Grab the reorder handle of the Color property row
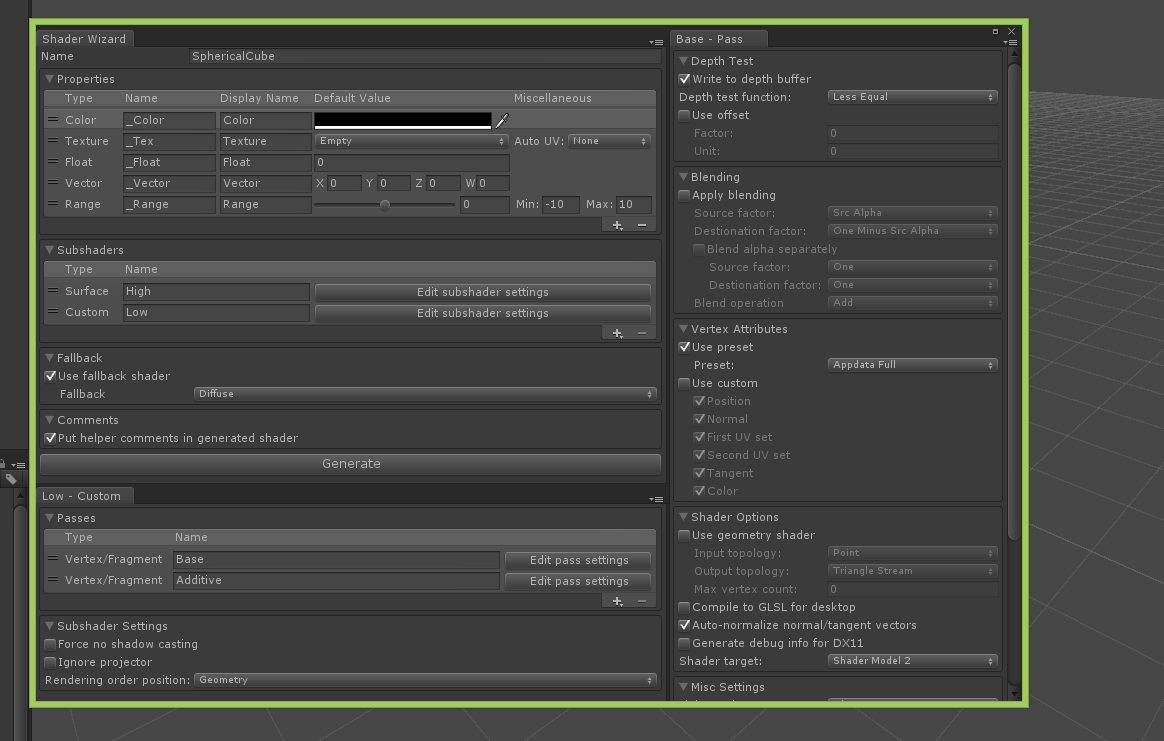 [53, 120]
